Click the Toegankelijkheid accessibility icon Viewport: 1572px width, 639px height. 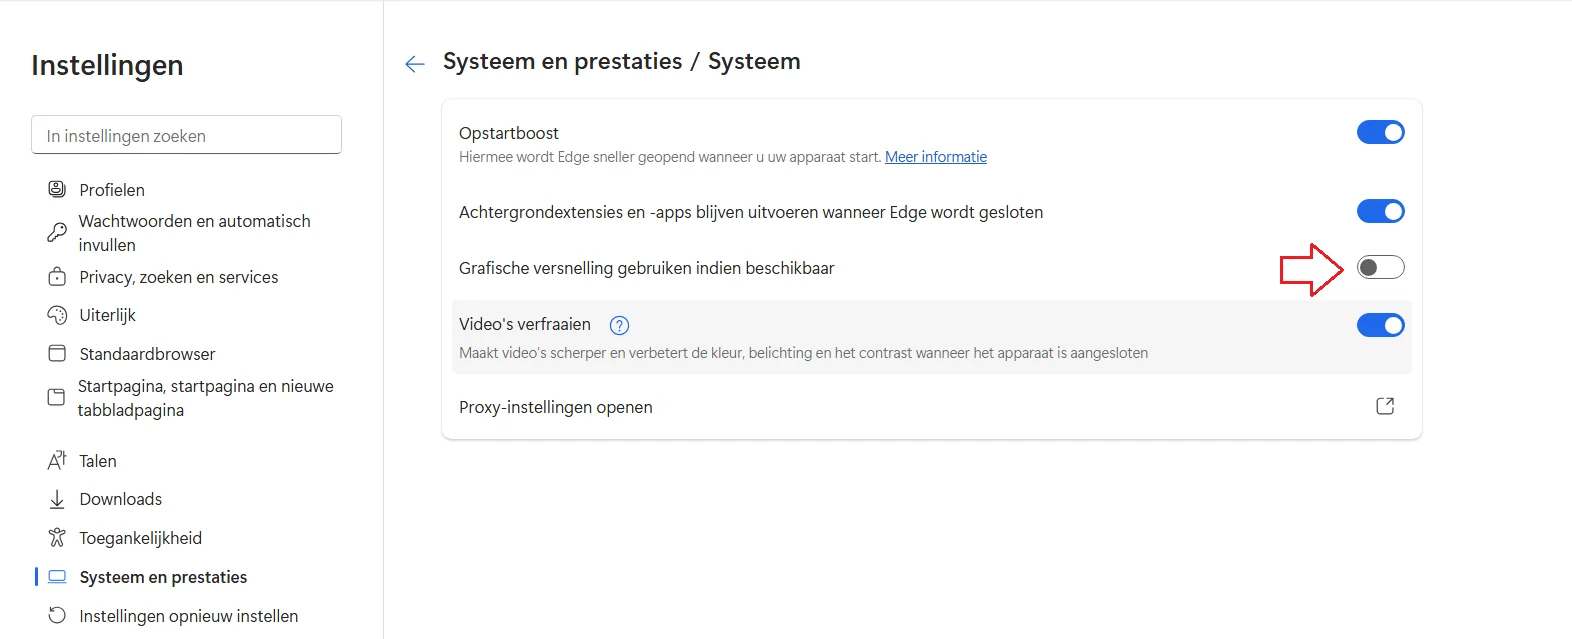pyautogui.click(x=57, y=538)
